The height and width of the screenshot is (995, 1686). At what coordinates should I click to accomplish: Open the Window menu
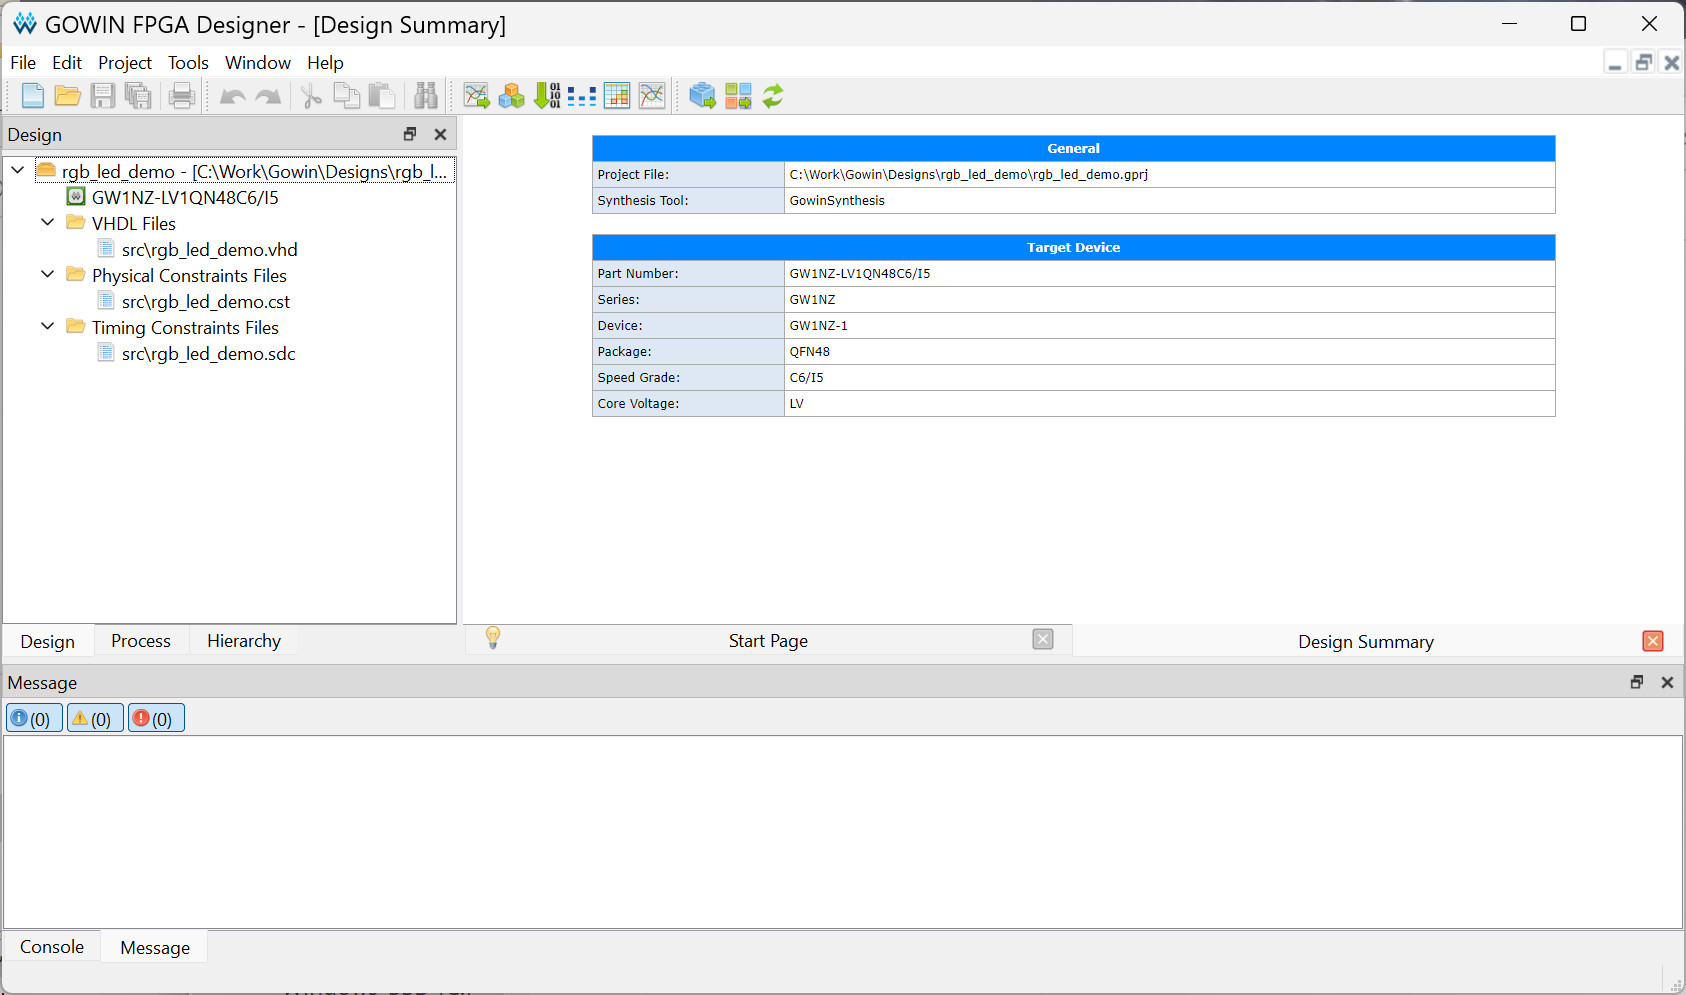[x=258, y=63]
